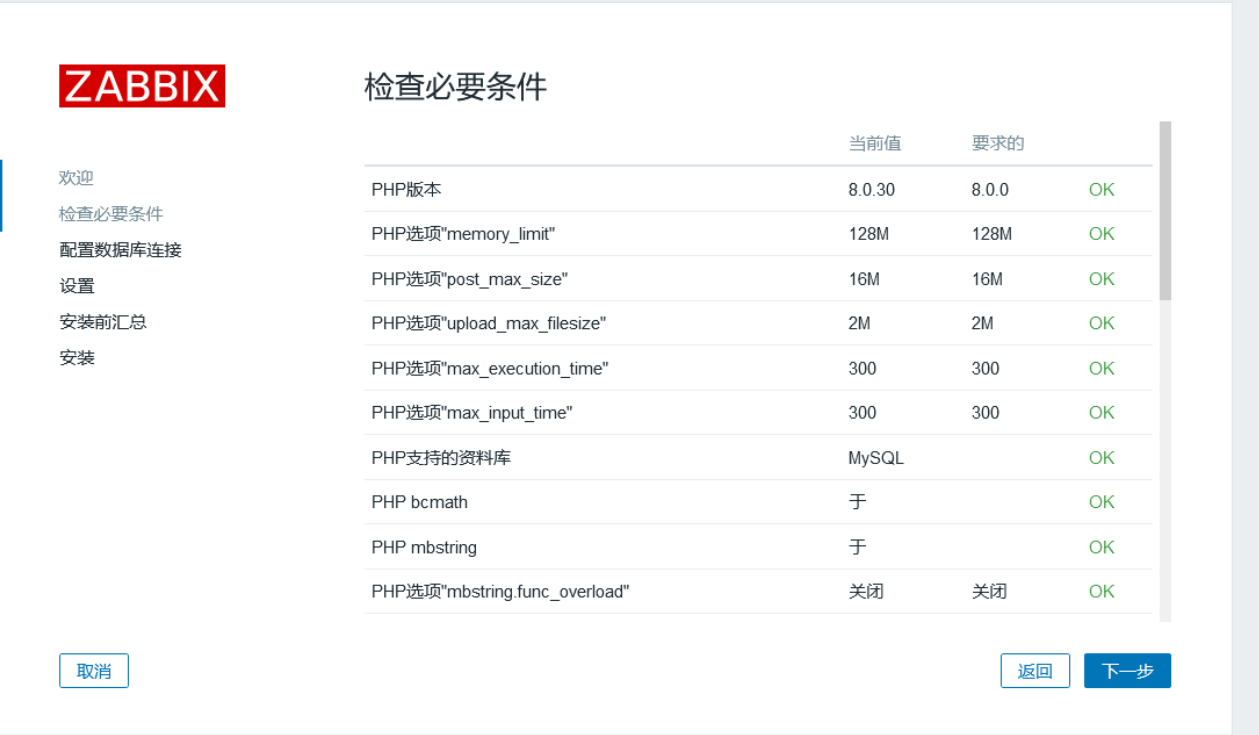Viewport: 1259px width, 735px height.
Task: Click OK status for PHP mbstring
Action: [x=1101, y=547]
